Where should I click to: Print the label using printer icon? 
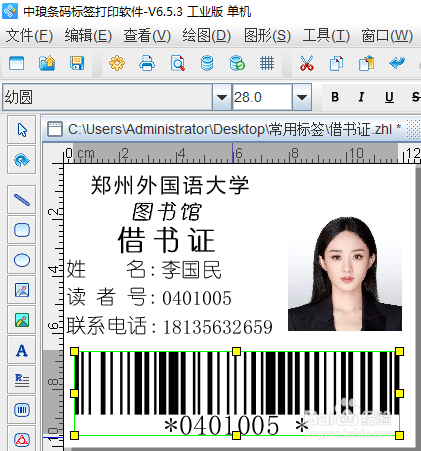click(x=147, y=63)
